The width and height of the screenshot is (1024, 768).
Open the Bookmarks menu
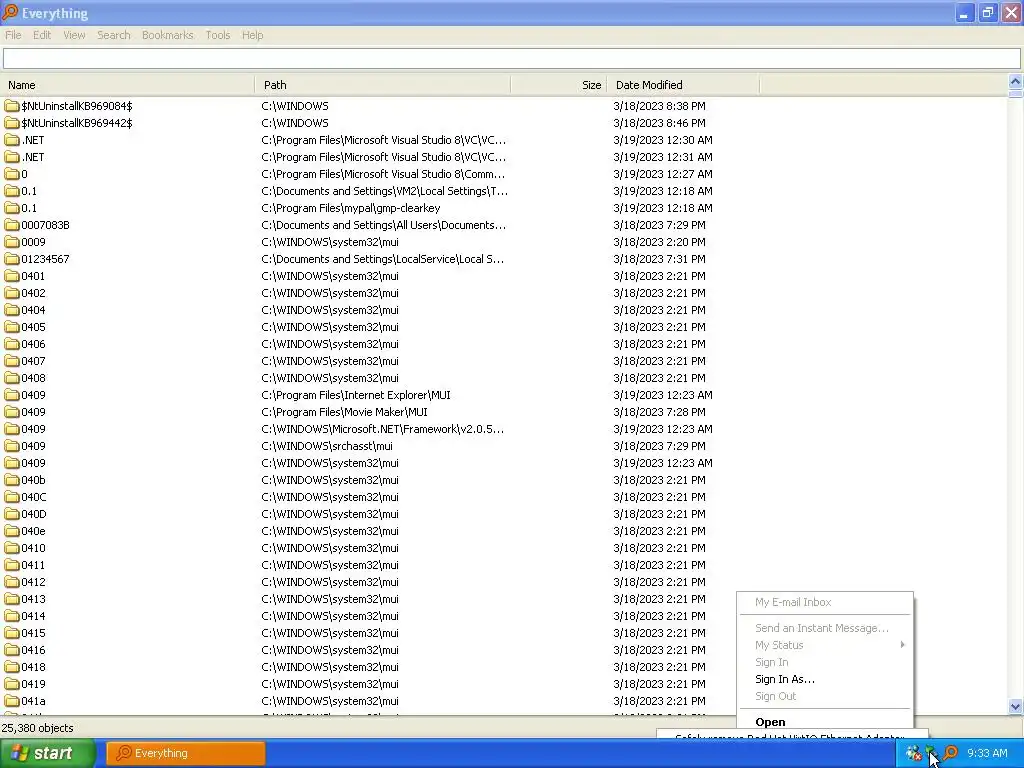pyautogui.click(x=167, y=35)
